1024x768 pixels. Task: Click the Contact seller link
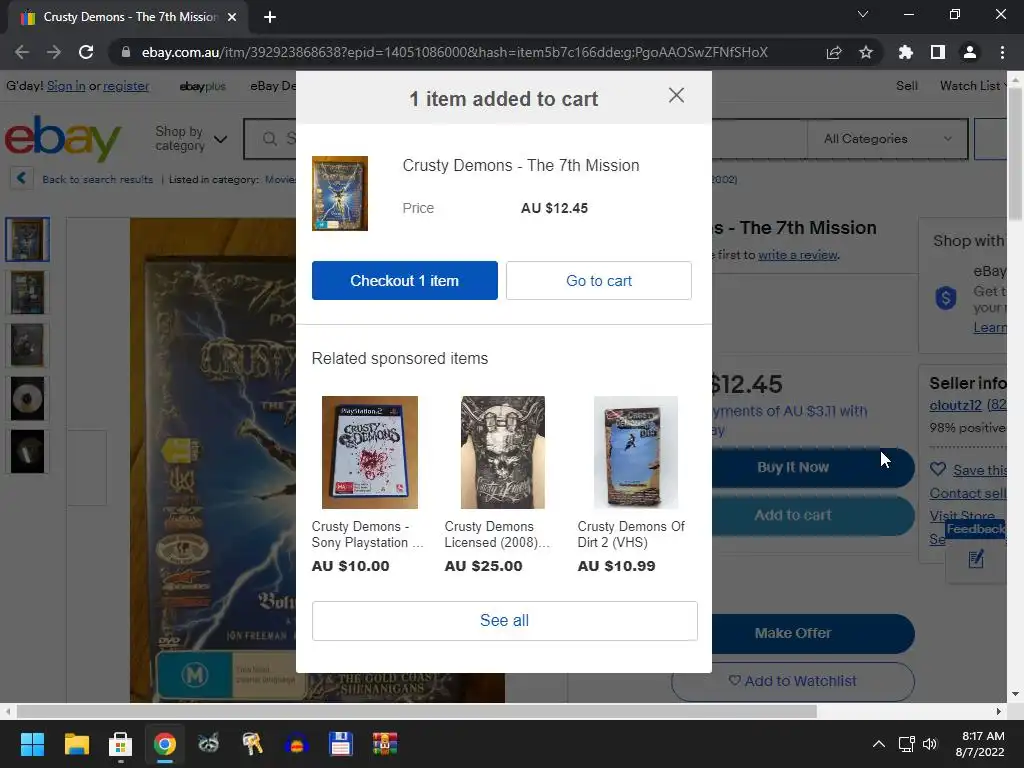click(968, 493)
